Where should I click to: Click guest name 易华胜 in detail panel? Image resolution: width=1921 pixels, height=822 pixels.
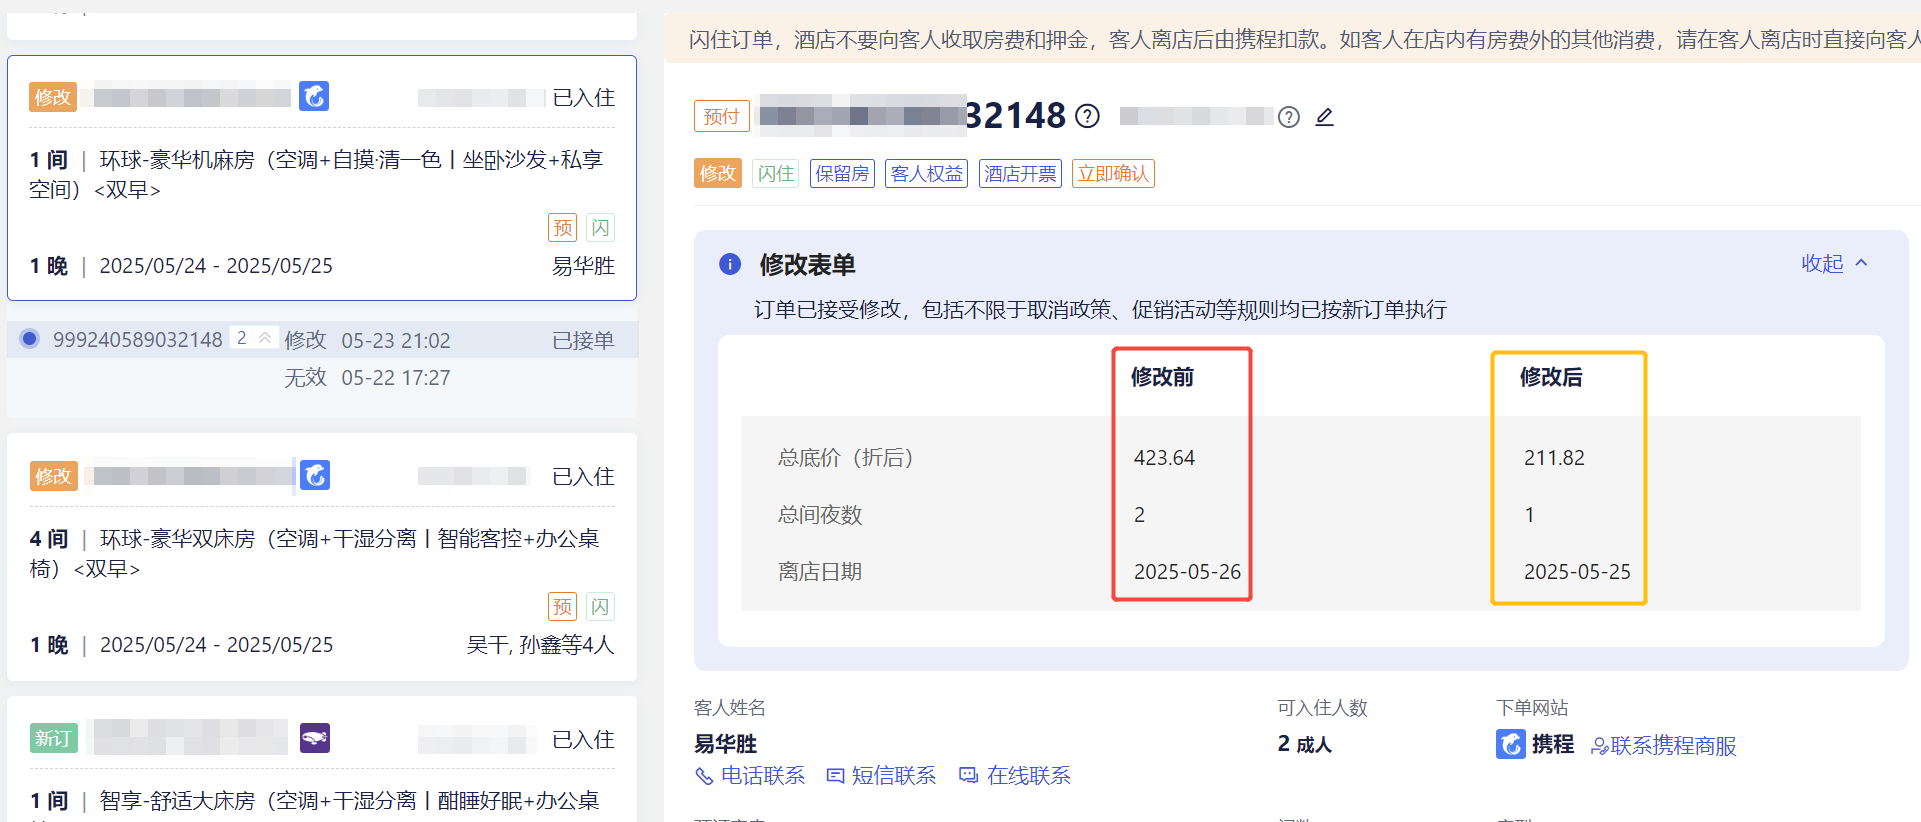pos(726,744)
